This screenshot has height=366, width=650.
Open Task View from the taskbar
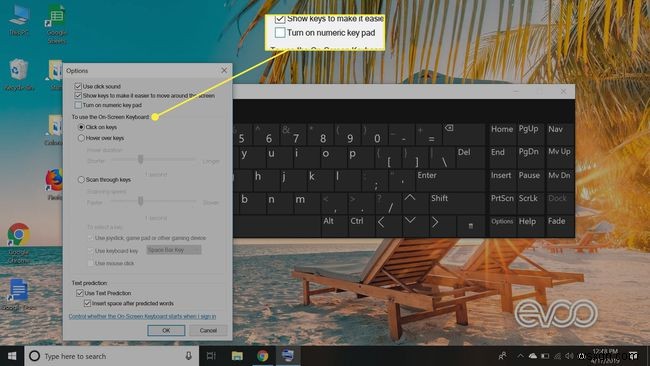click(211, 356)
